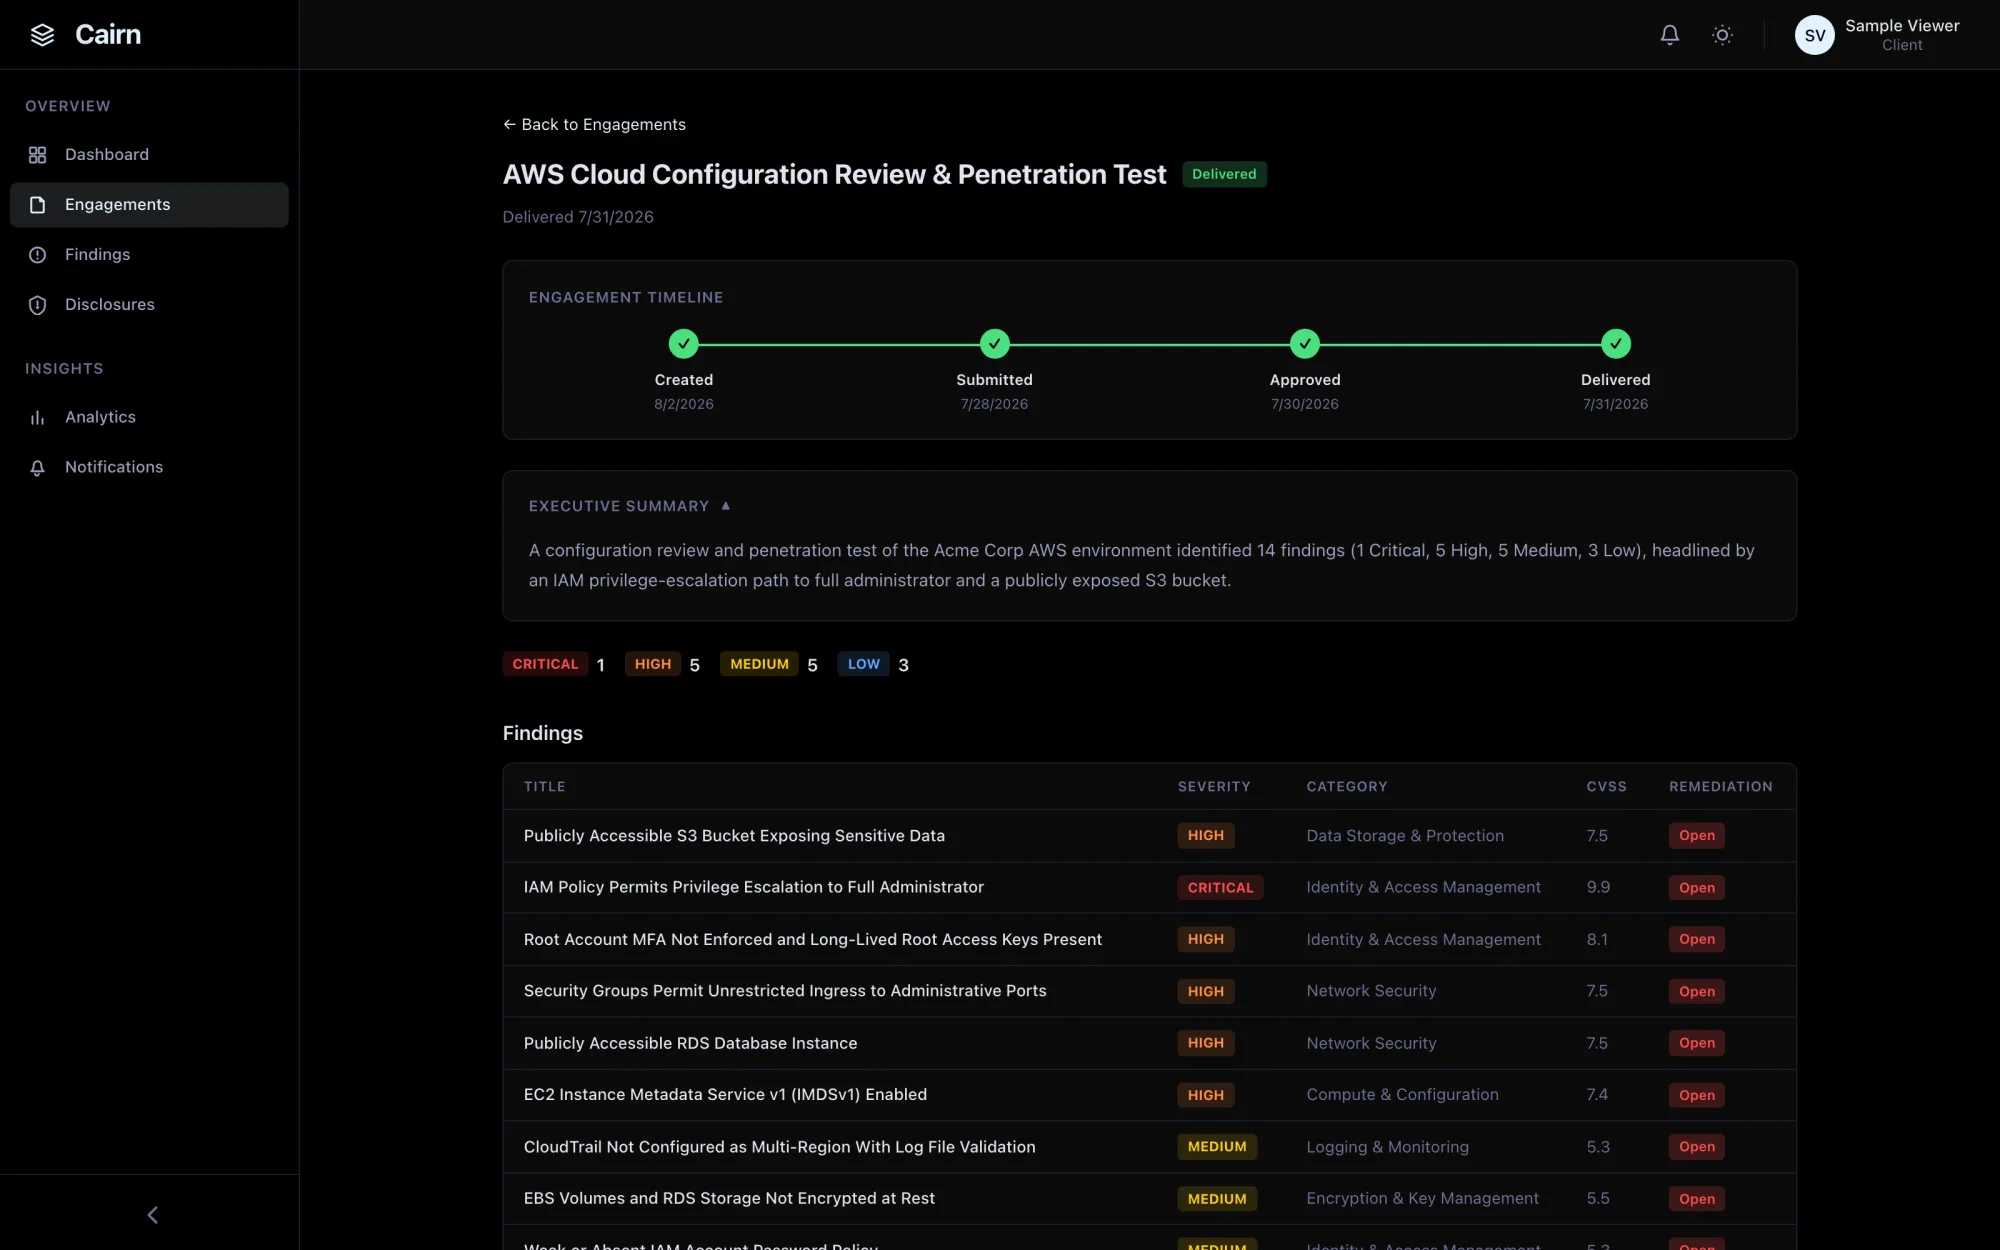The image size is (2000, 1250).
Task: Click 'Data Storage & Protection' category cell
Action: point(1405,836)
